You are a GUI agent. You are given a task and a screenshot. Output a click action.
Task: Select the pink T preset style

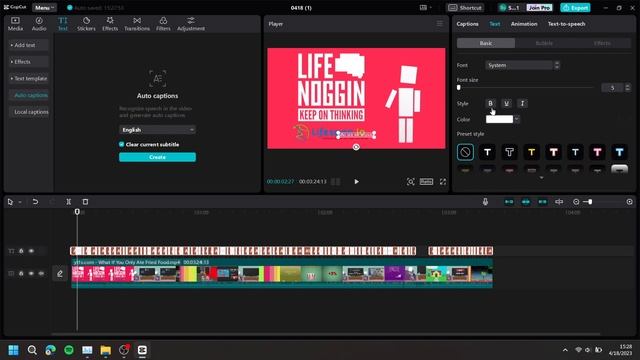pos(598,152)
